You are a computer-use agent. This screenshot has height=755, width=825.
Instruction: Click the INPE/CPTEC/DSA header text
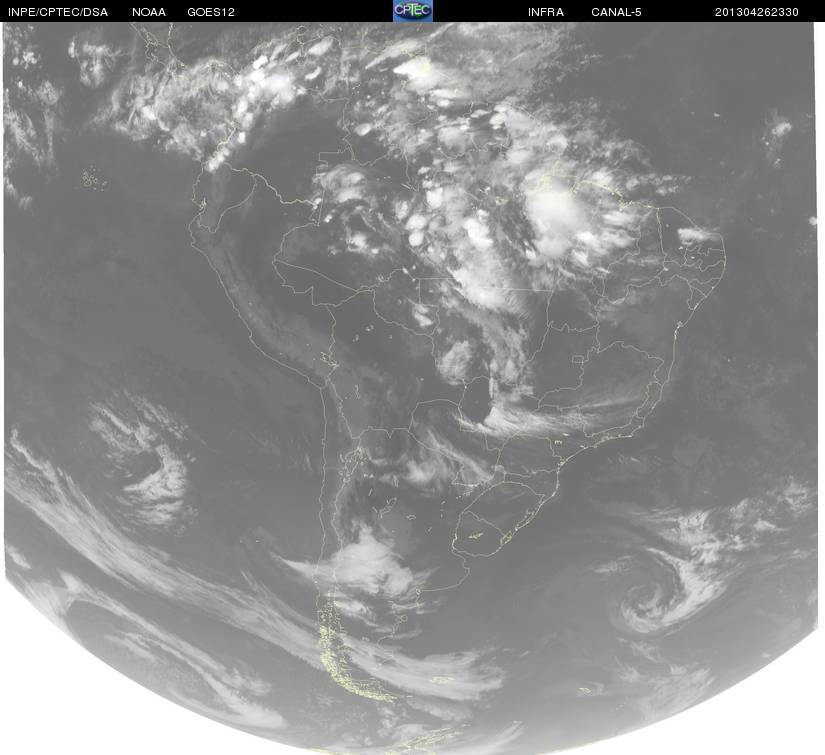click(58, 12)
